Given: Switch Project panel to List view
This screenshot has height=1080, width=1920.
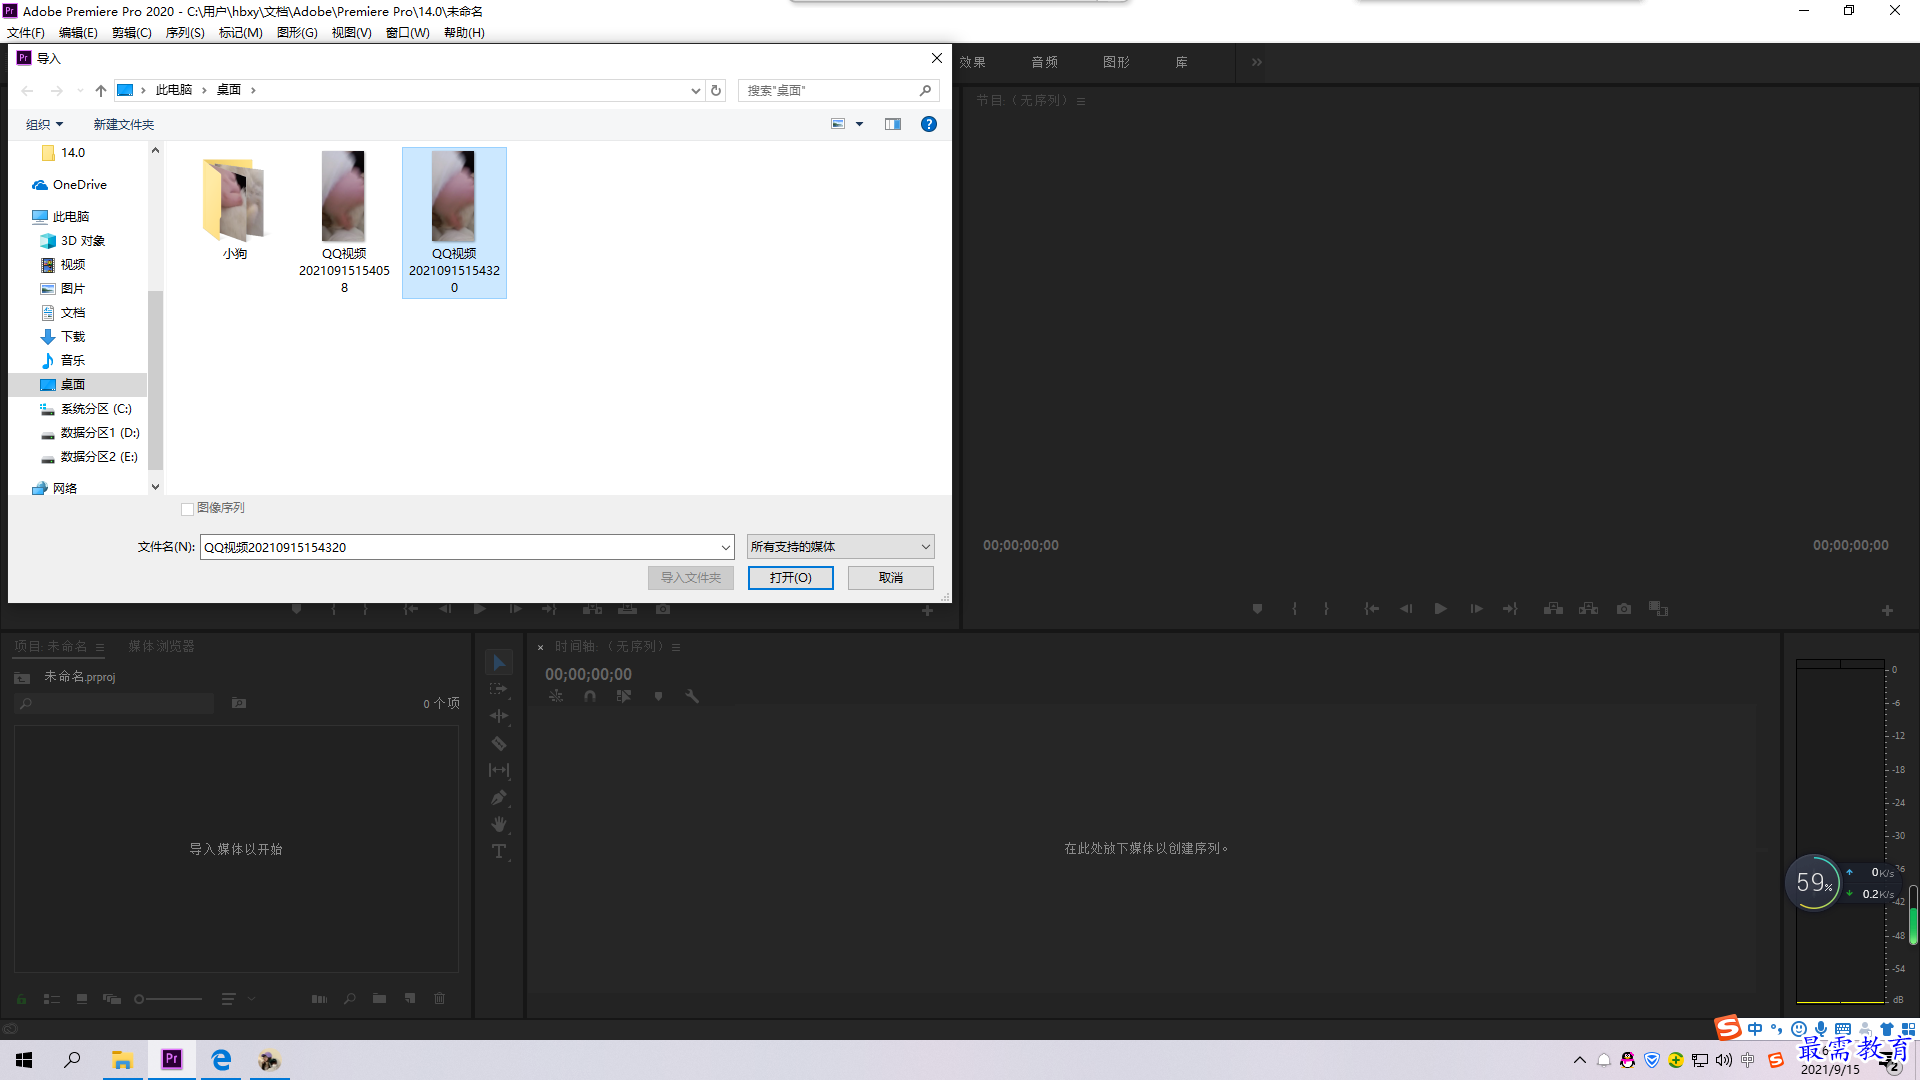Looking at the screenshot, I should (x=52, y=999).
